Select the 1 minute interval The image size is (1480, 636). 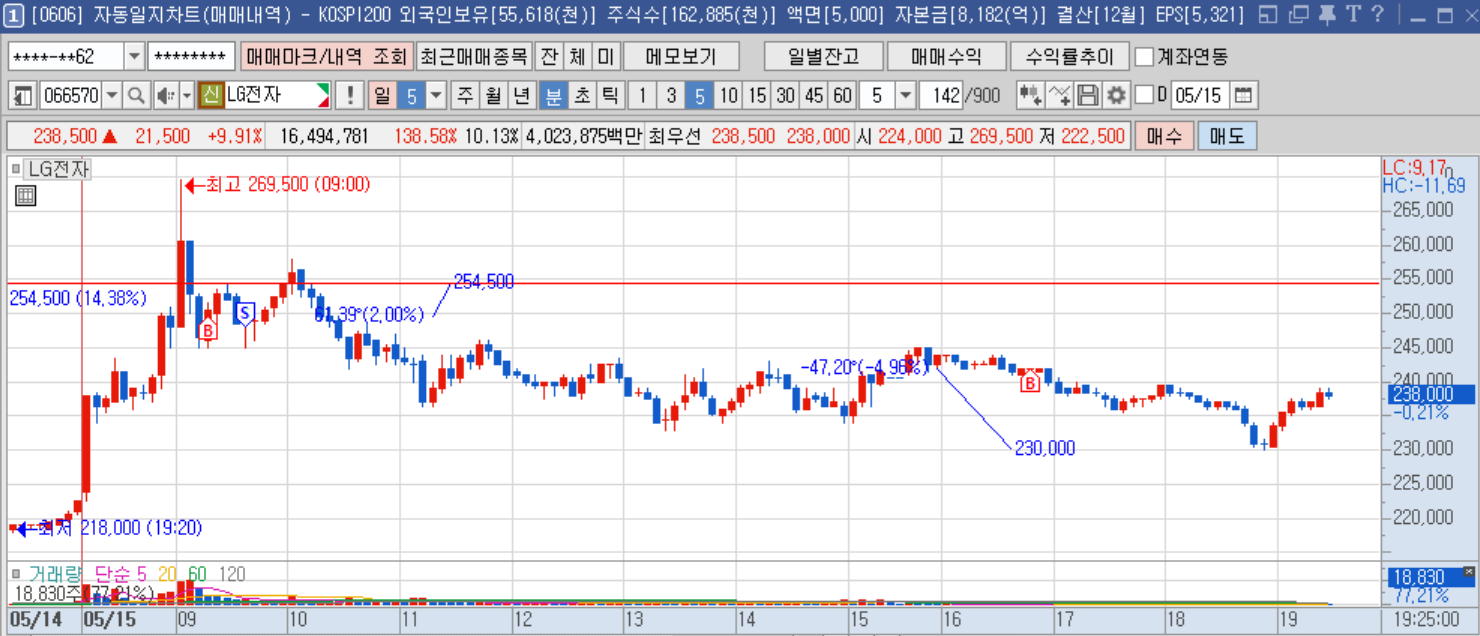[642, 96]
